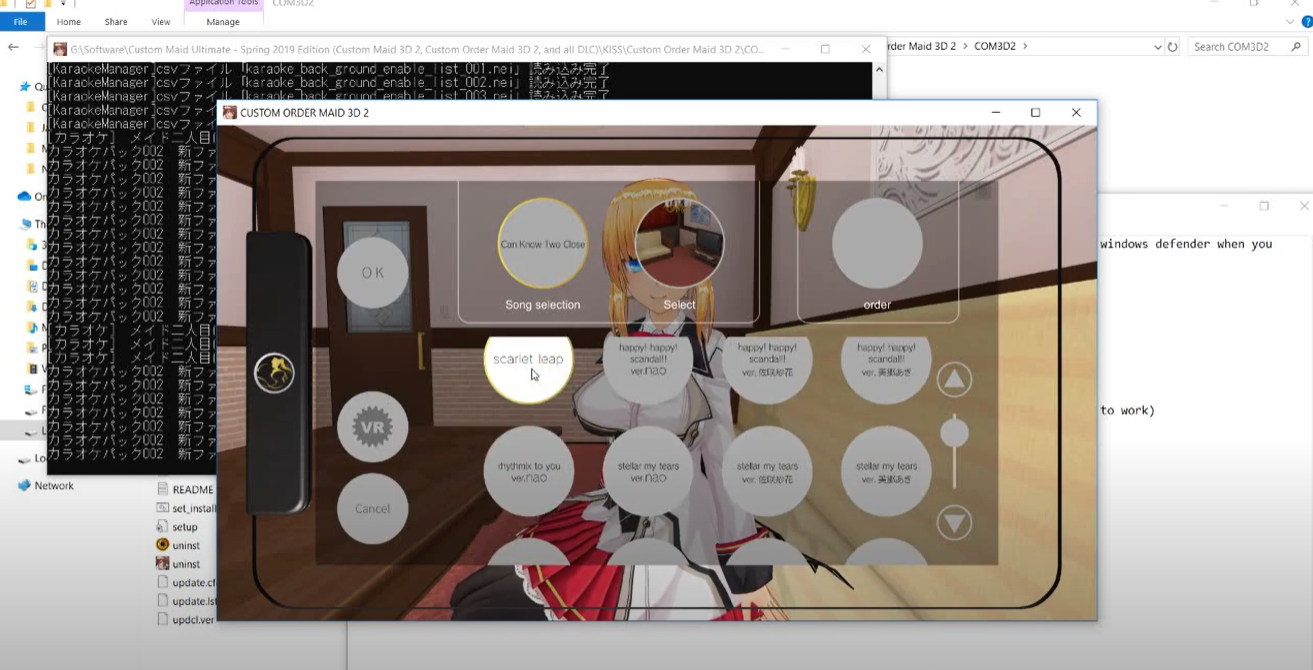Open the File tab in File Explorer

pos(21,21)
